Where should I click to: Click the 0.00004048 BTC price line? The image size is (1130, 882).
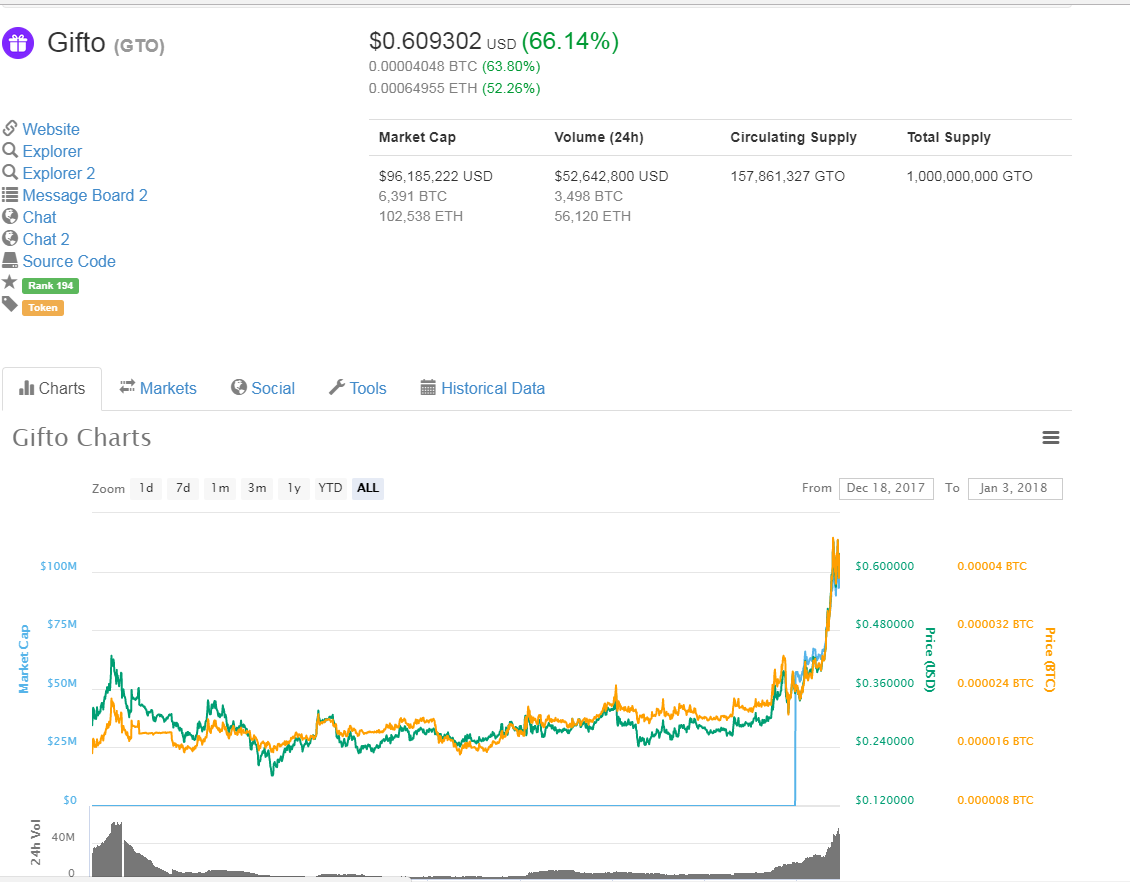(x=454, y=66)
